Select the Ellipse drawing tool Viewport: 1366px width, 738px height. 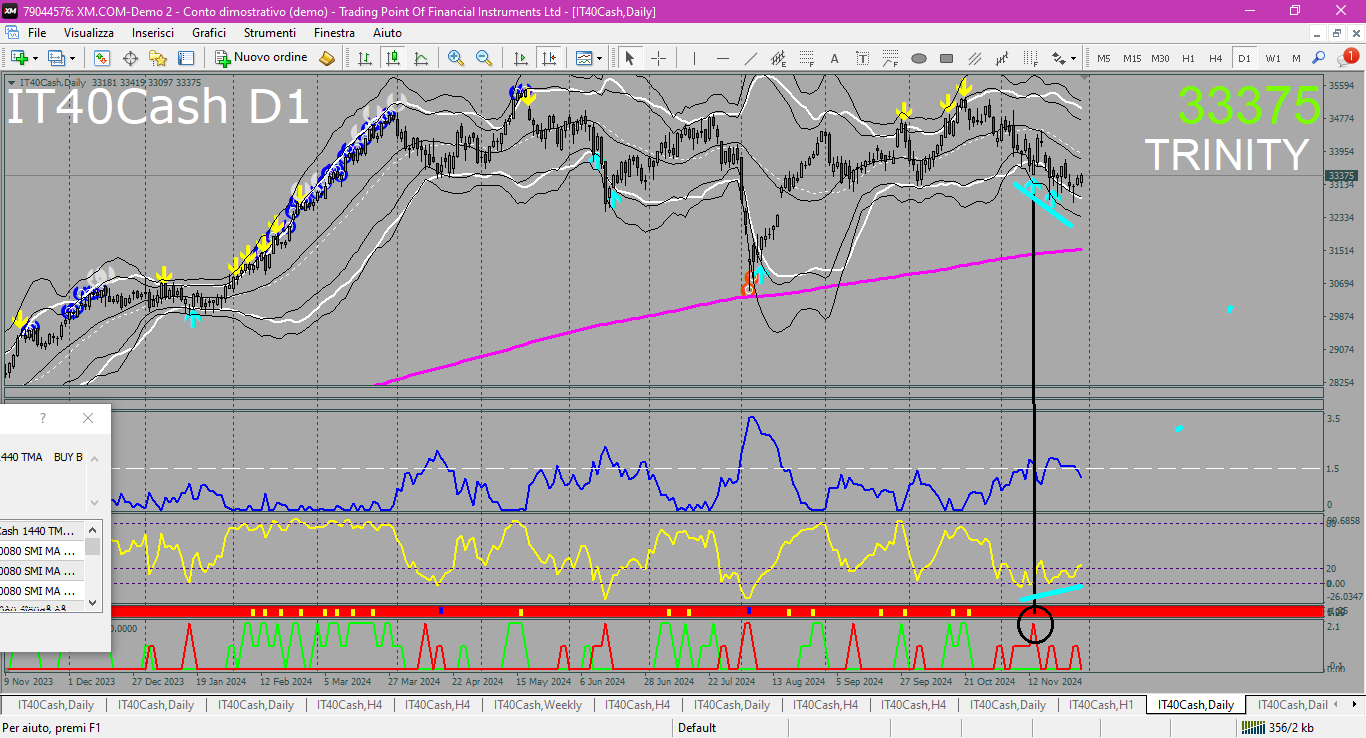click(918, 58)
